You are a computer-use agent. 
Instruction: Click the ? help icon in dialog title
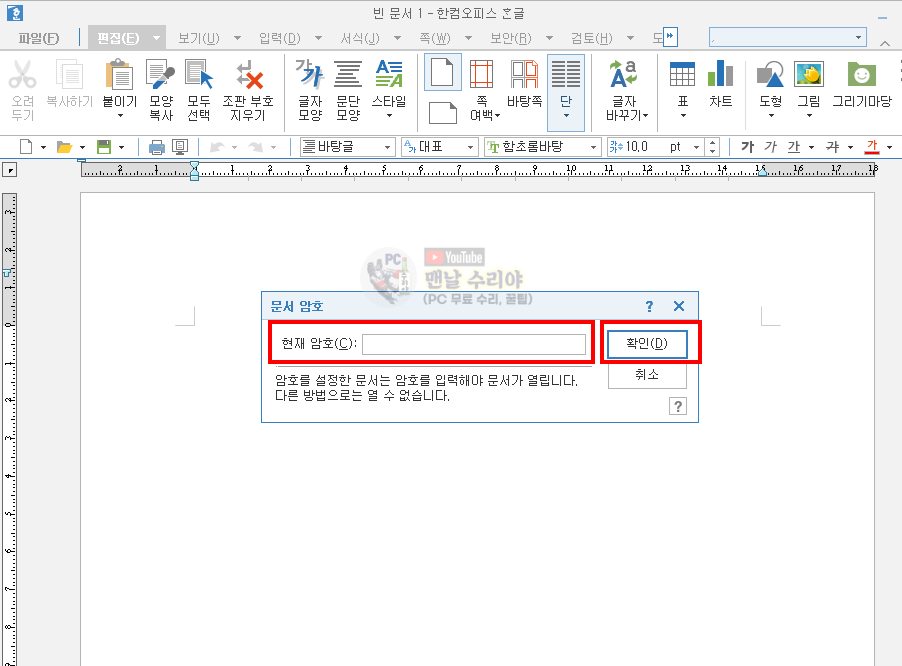tap(649, 307)
